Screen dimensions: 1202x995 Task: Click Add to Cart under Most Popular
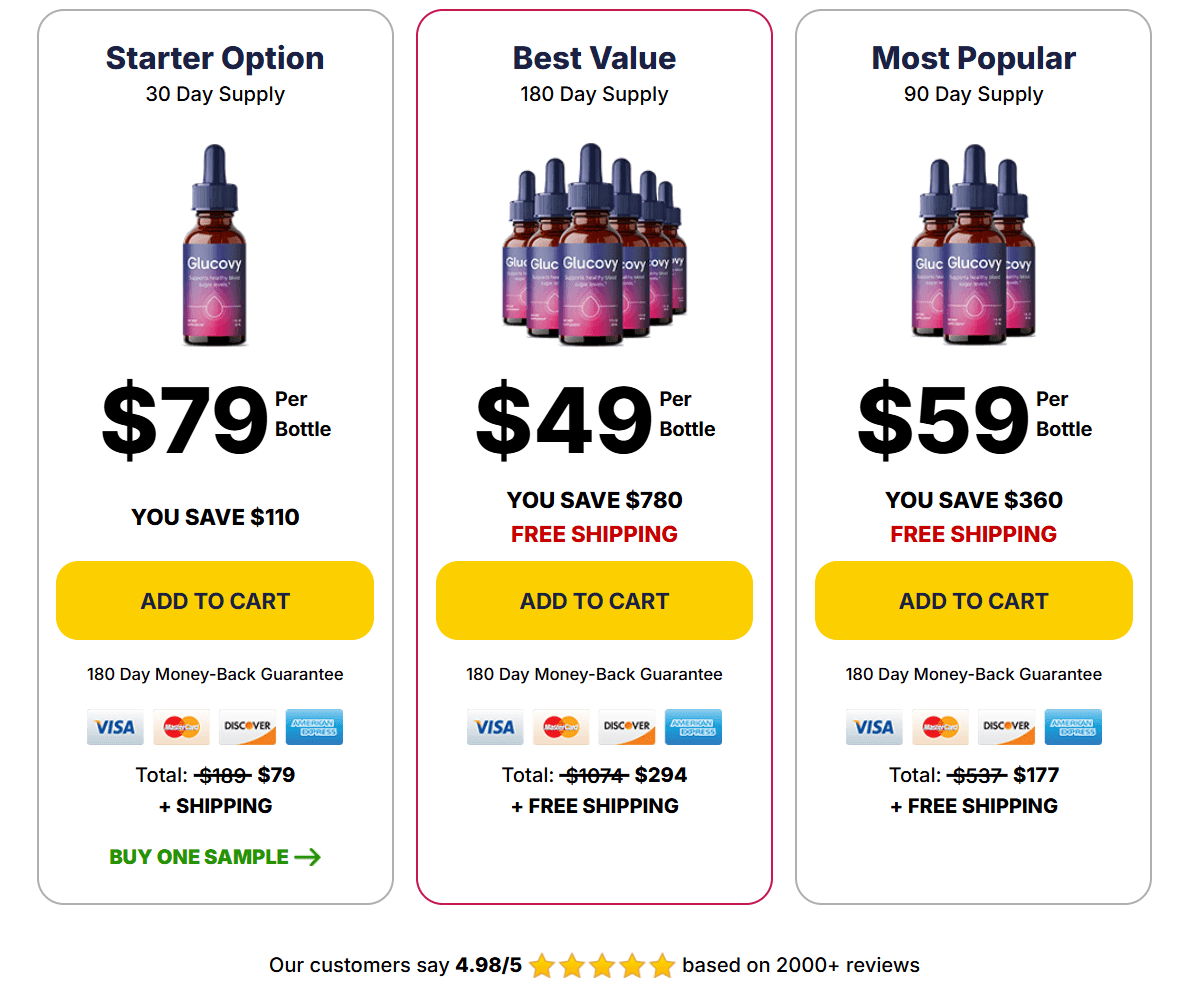pos(973,600)
